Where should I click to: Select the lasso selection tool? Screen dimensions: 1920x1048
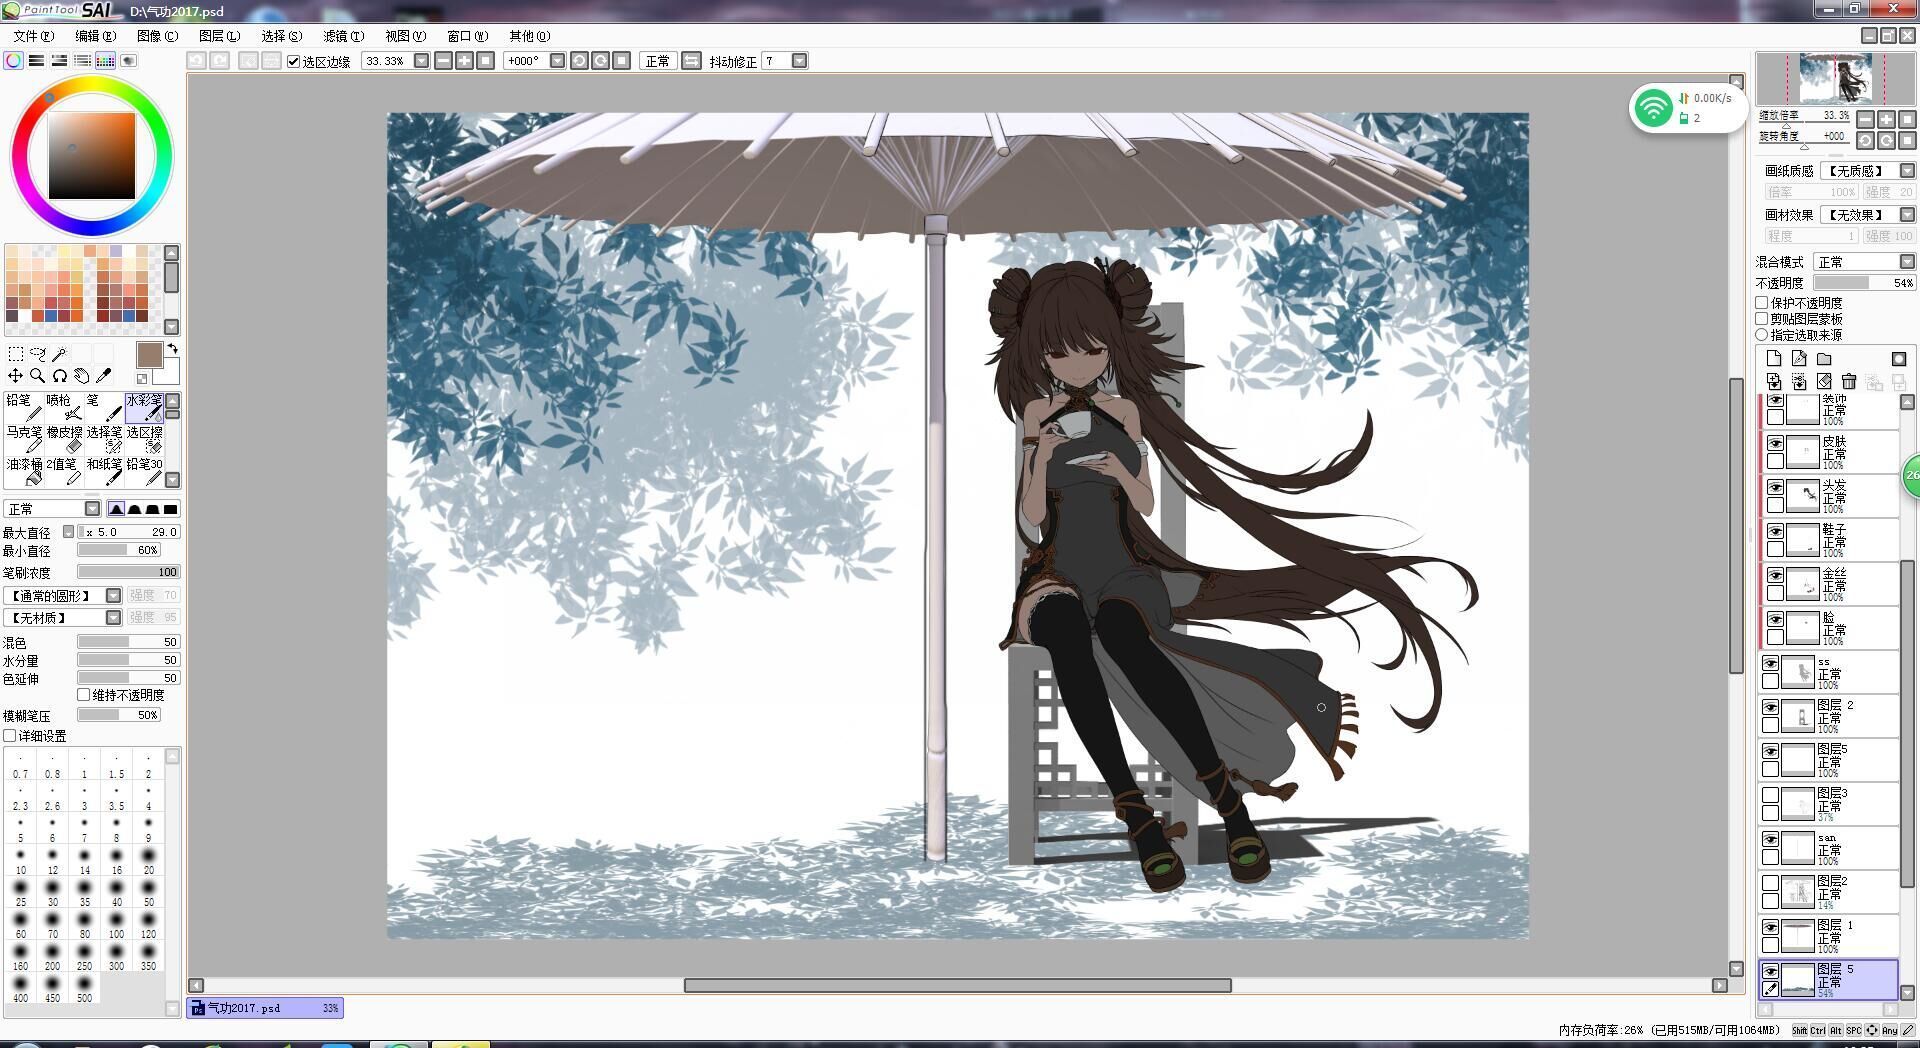[x=38, y=354]
